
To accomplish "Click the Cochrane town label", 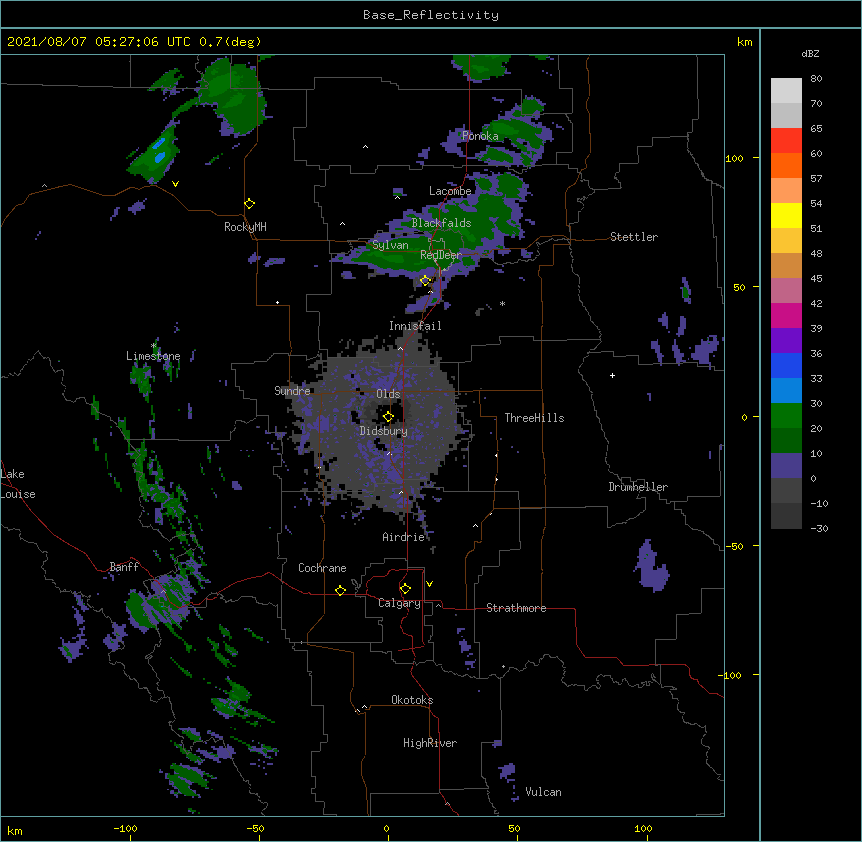I will [x=322, y=568].
